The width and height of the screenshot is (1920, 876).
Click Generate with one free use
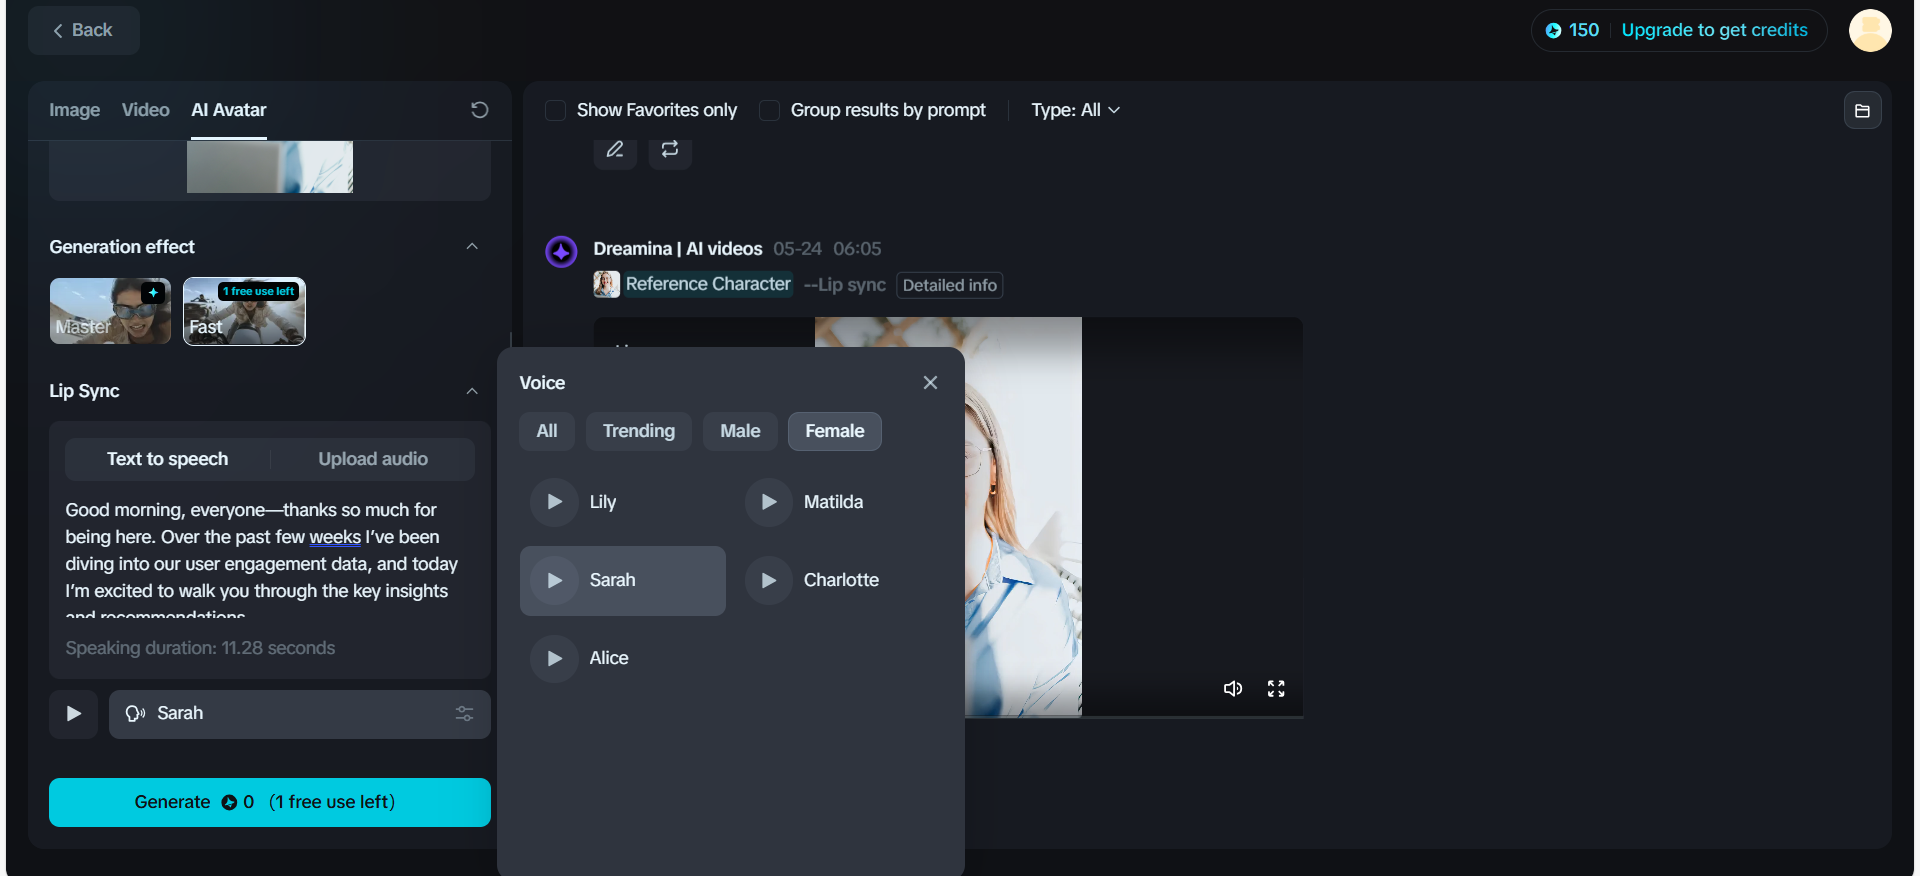270,802
